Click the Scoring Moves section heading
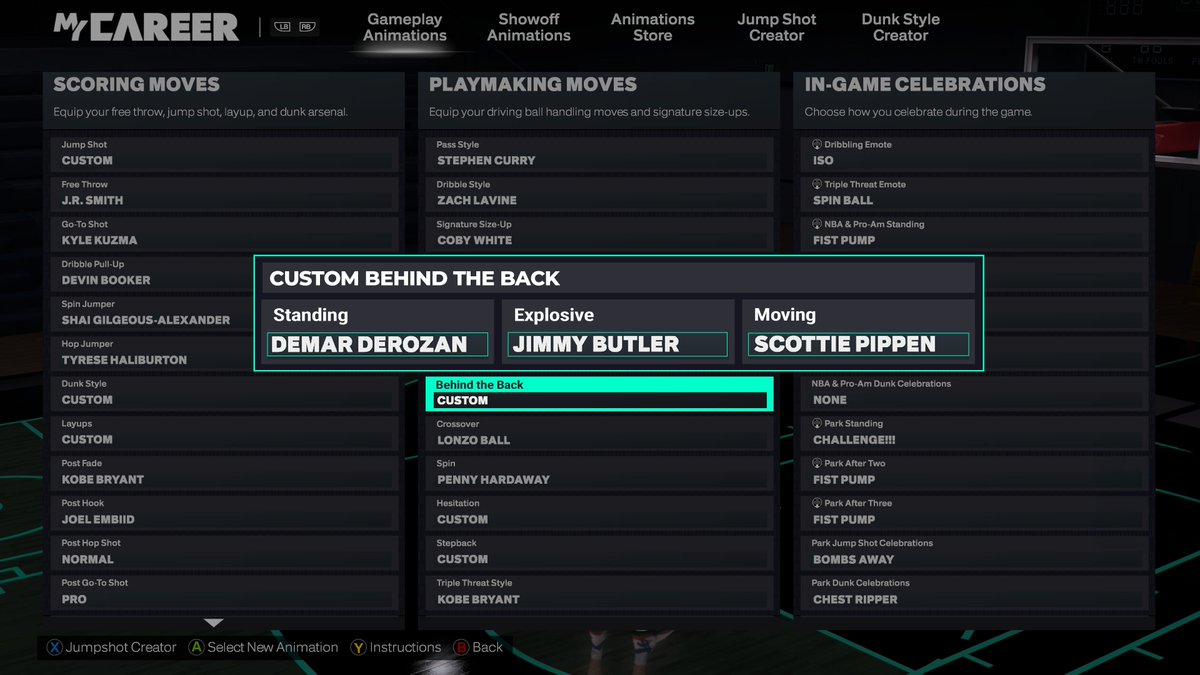 (136, 85)
